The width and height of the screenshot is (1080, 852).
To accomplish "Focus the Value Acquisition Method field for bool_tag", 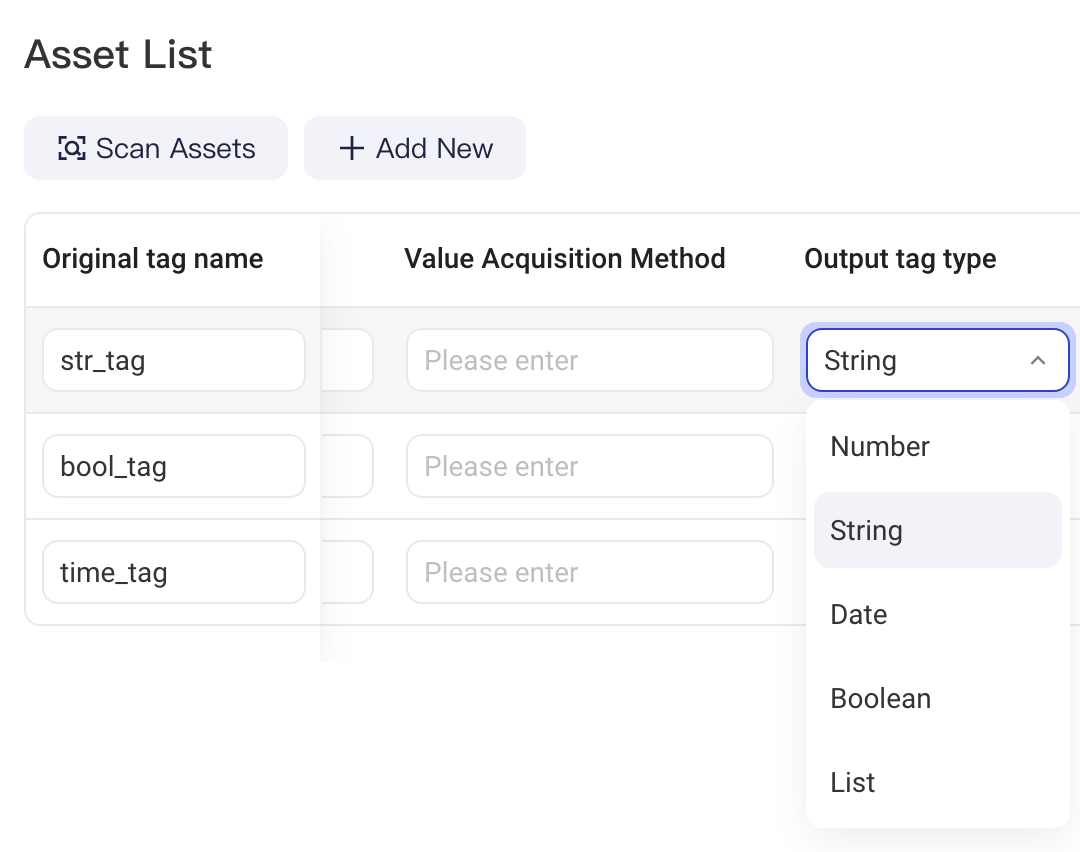I will (x=590, y=466).
